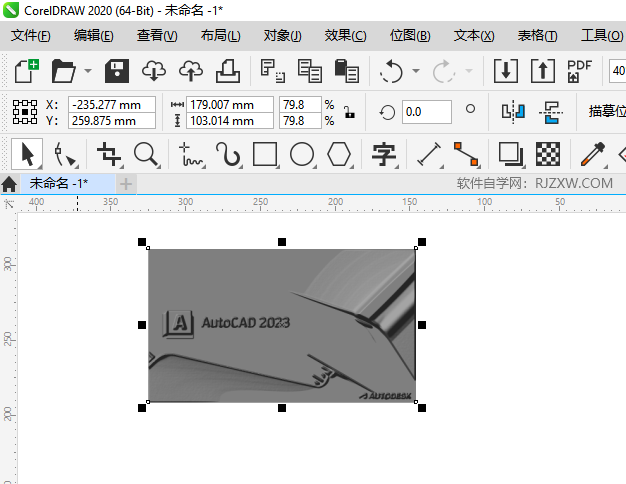
Task: Click the plus new tab button
Action: [x=126, y=184]
